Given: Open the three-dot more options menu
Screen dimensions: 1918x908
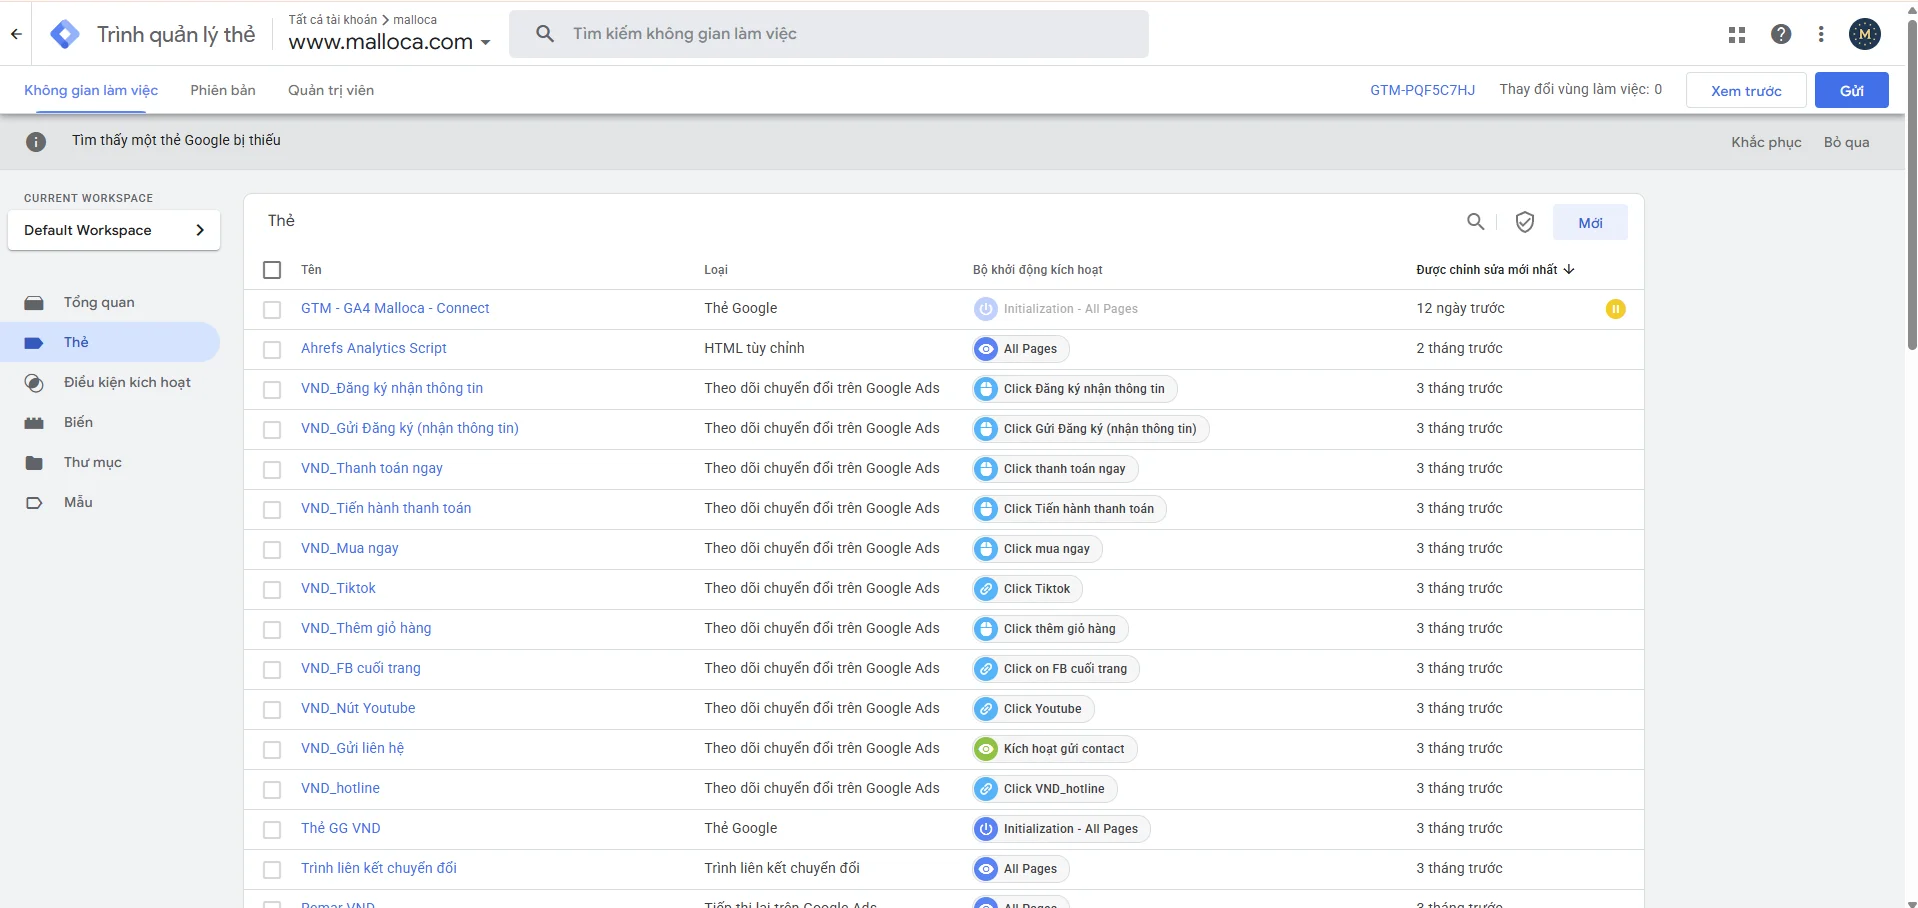Looking at the screenshot, I should (1821, 35).
